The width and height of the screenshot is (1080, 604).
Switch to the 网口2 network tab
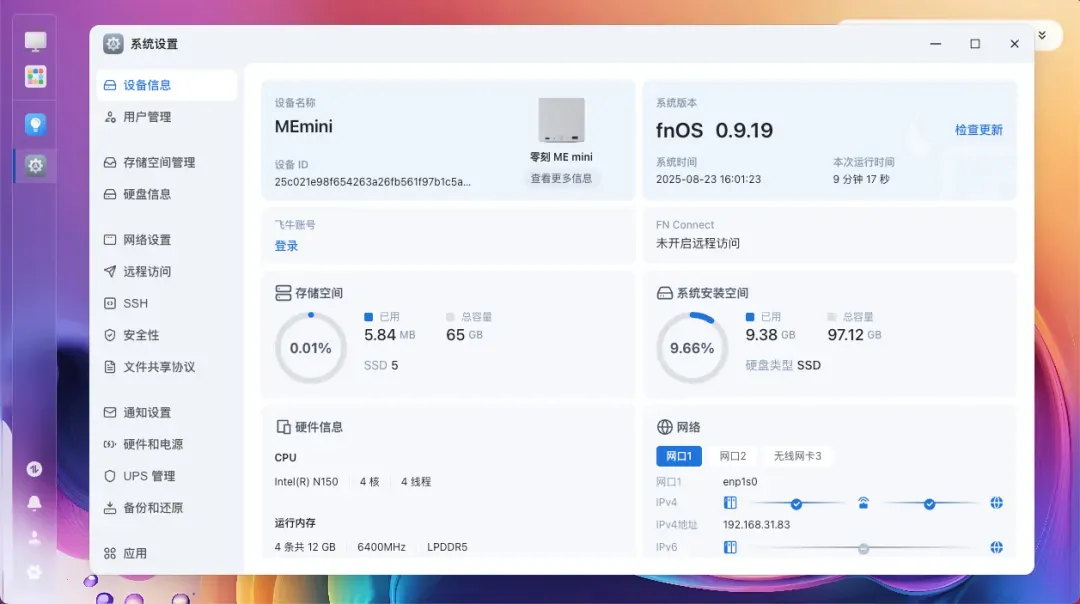point(733,456)
